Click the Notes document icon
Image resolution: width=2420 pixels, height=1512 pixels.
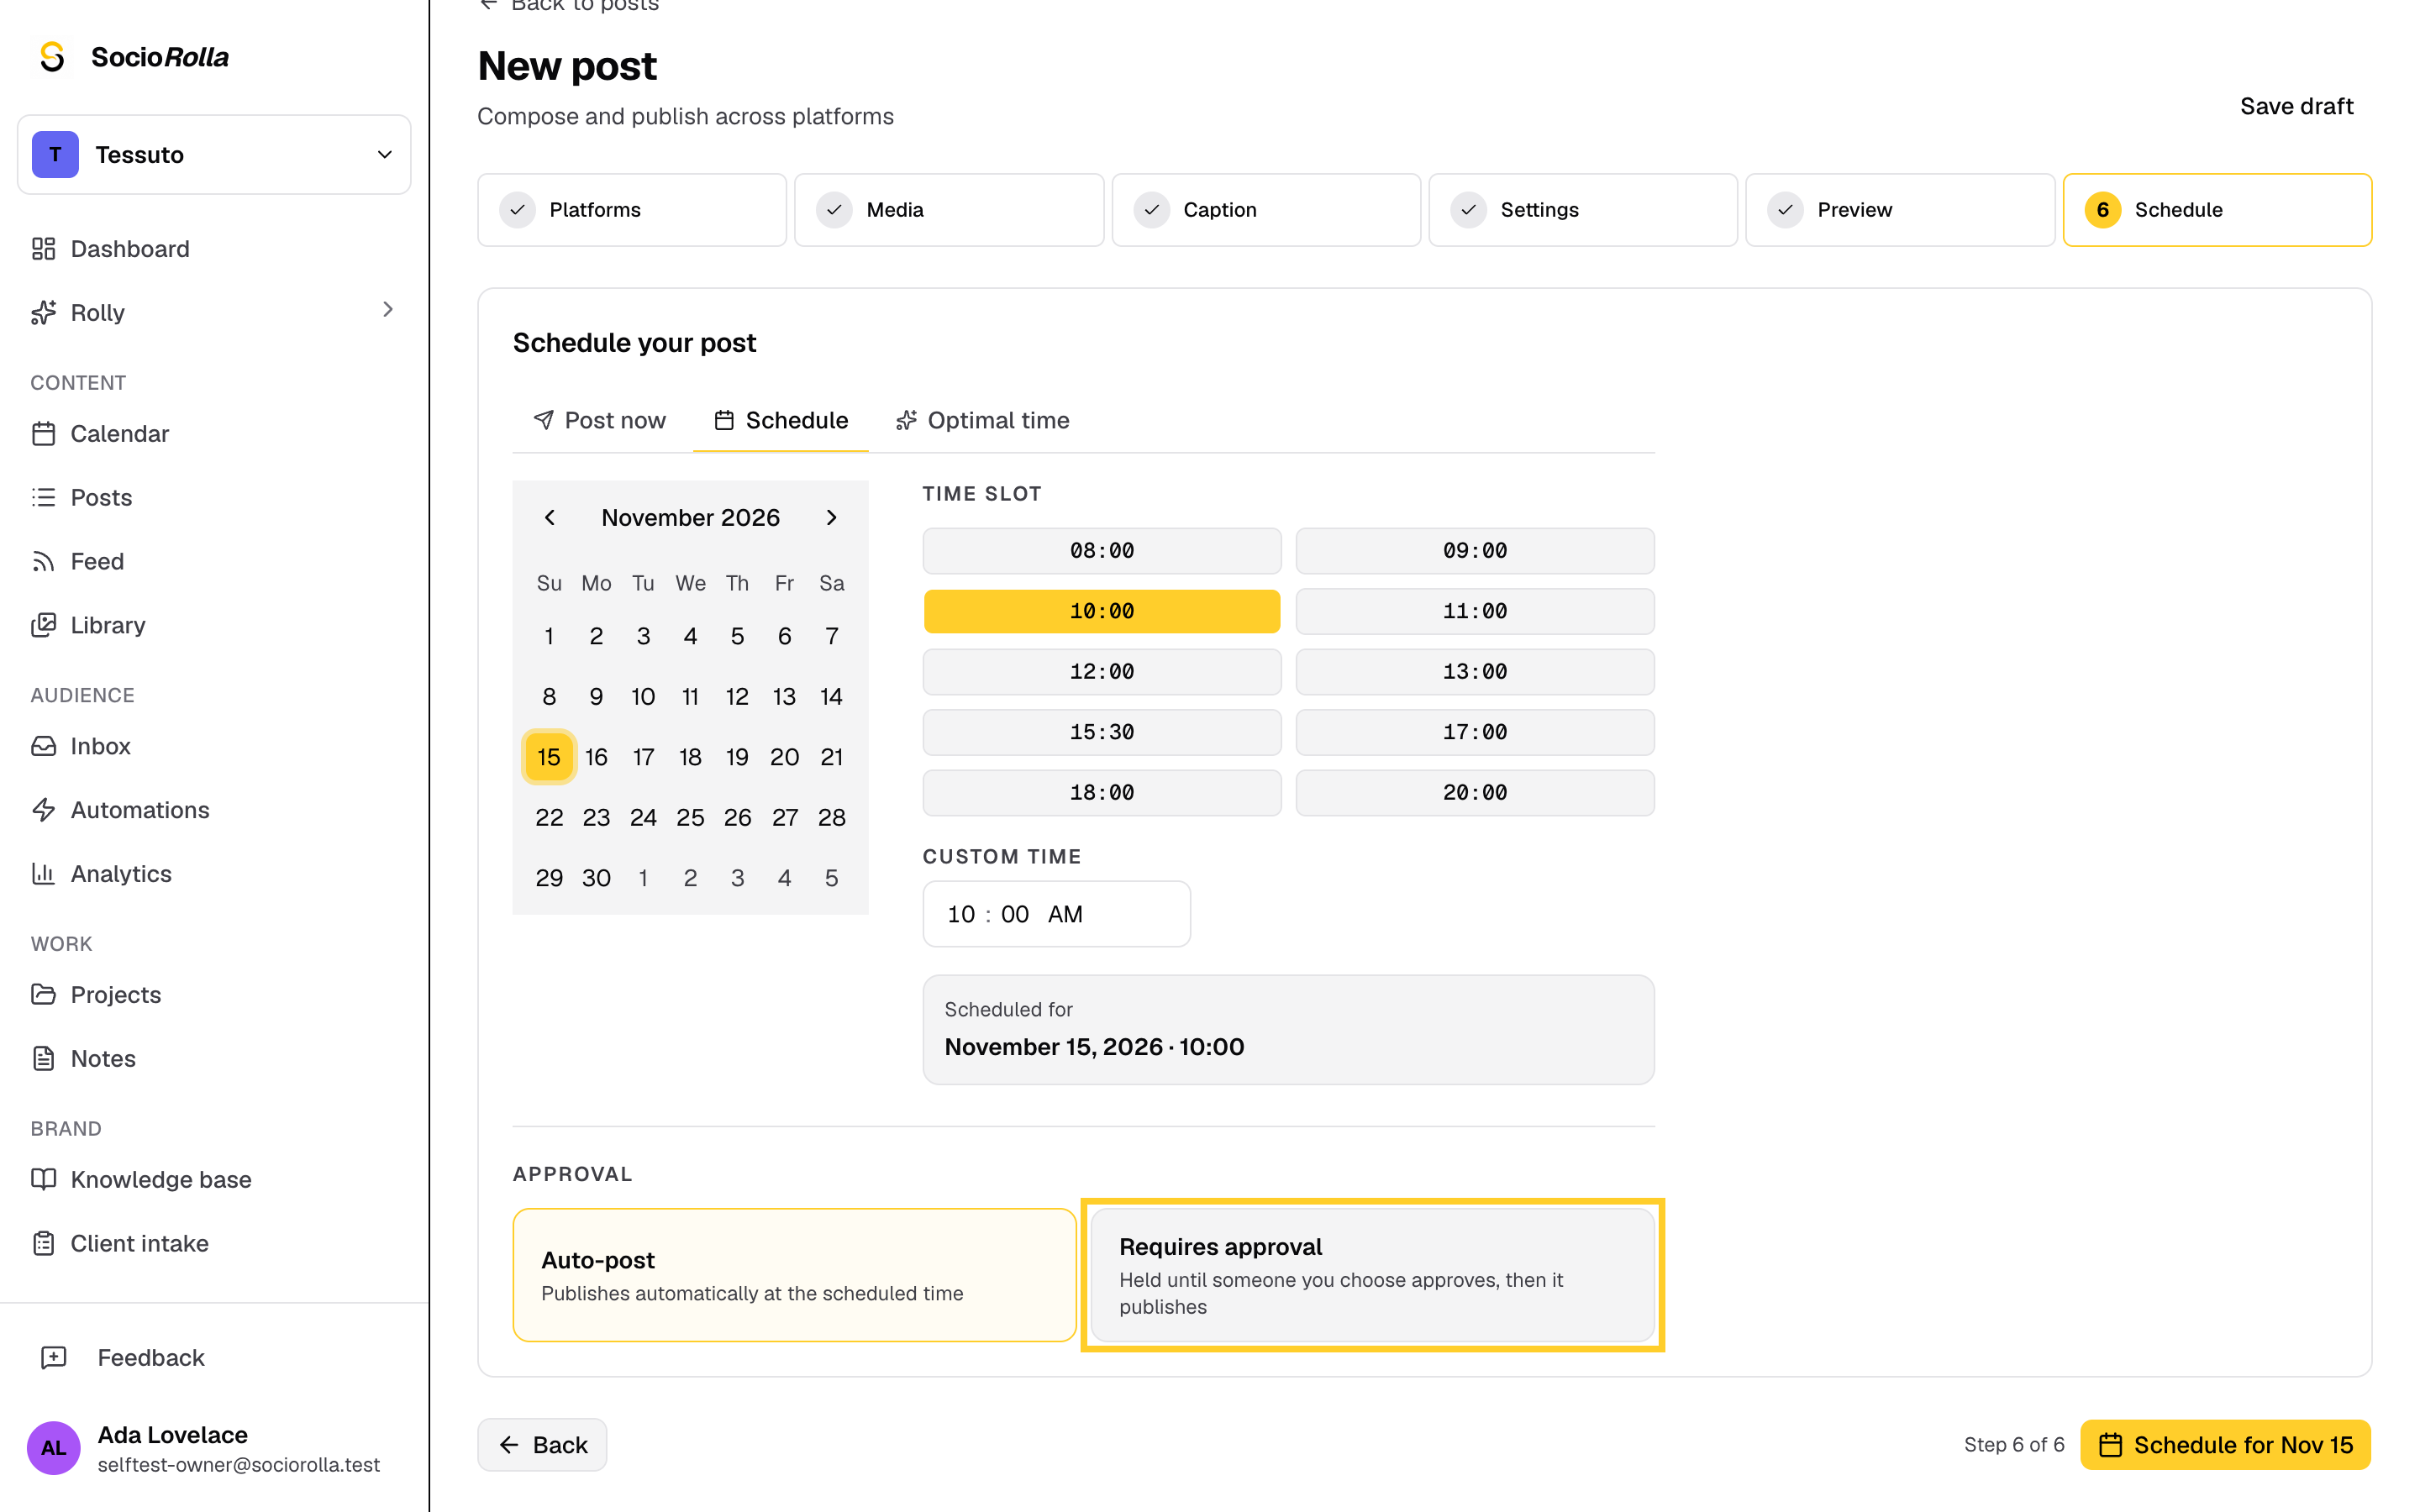[x=43, y=1059]
